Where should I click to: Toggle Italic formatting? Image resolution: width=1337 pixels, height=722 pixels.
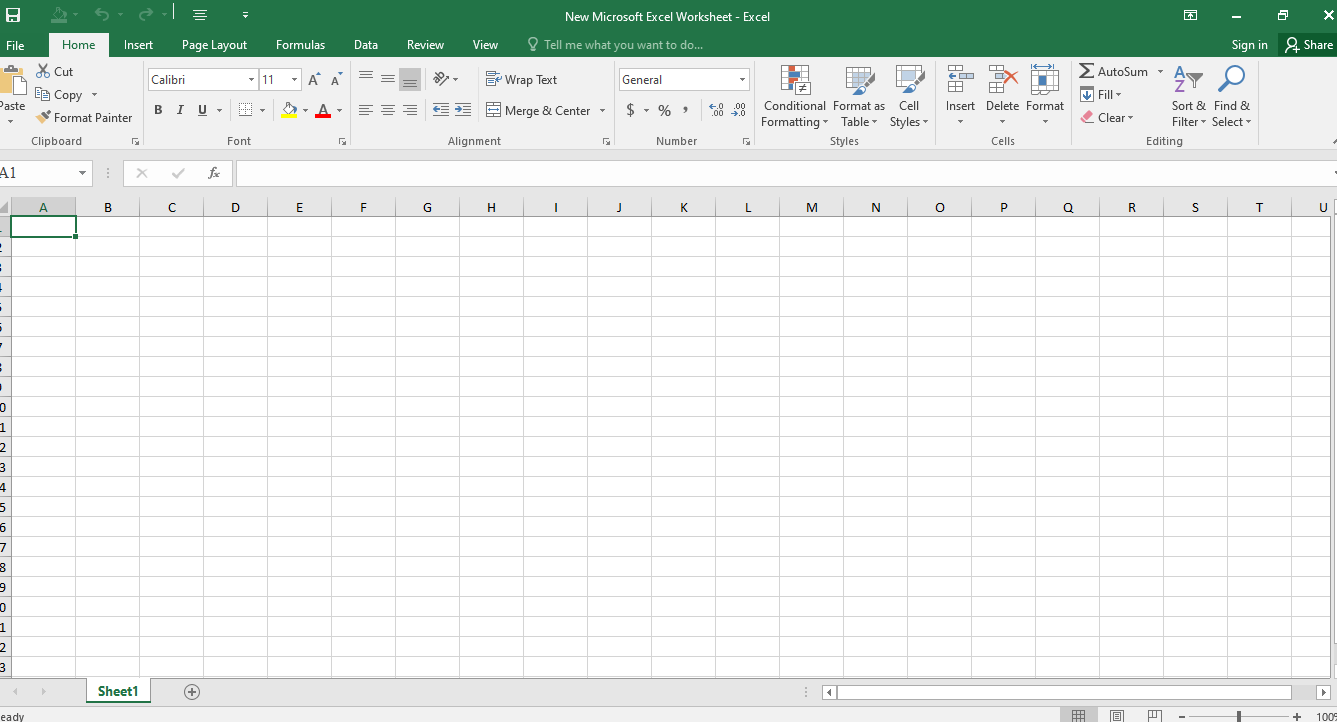coord(180,110)
